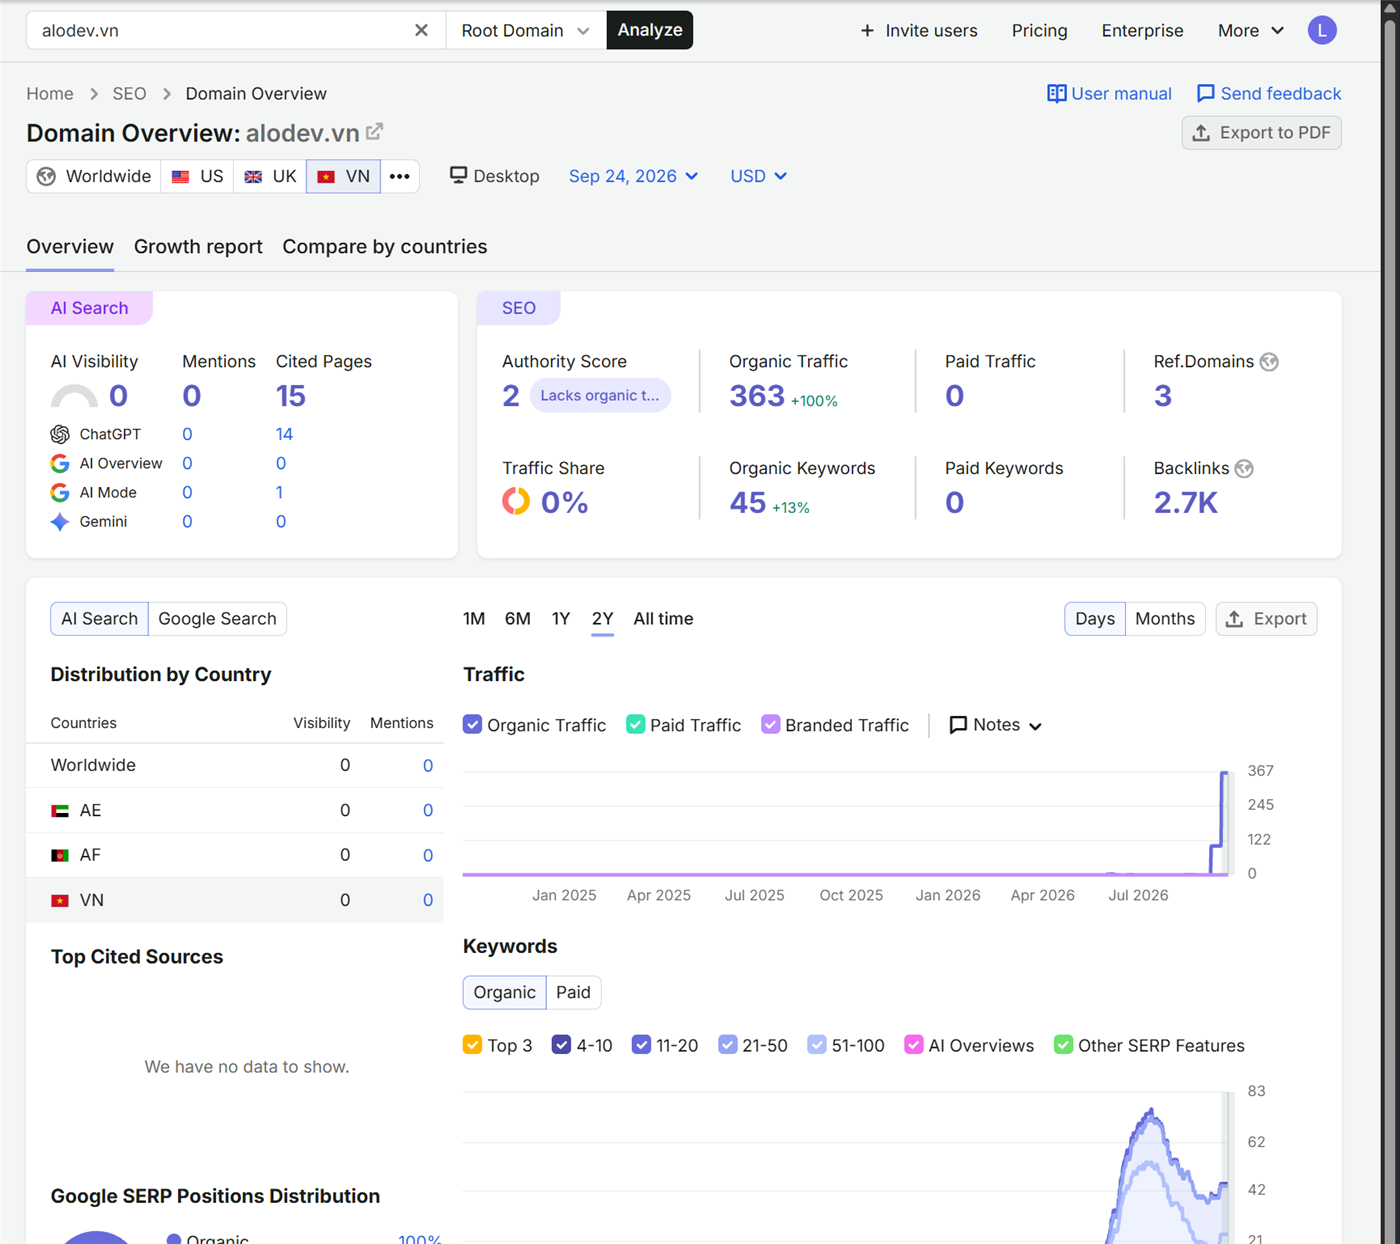The width and height of the screenshot is (1400, 1244).
Task: Click the Notes comment icon
Action: (x=958, y=725)
